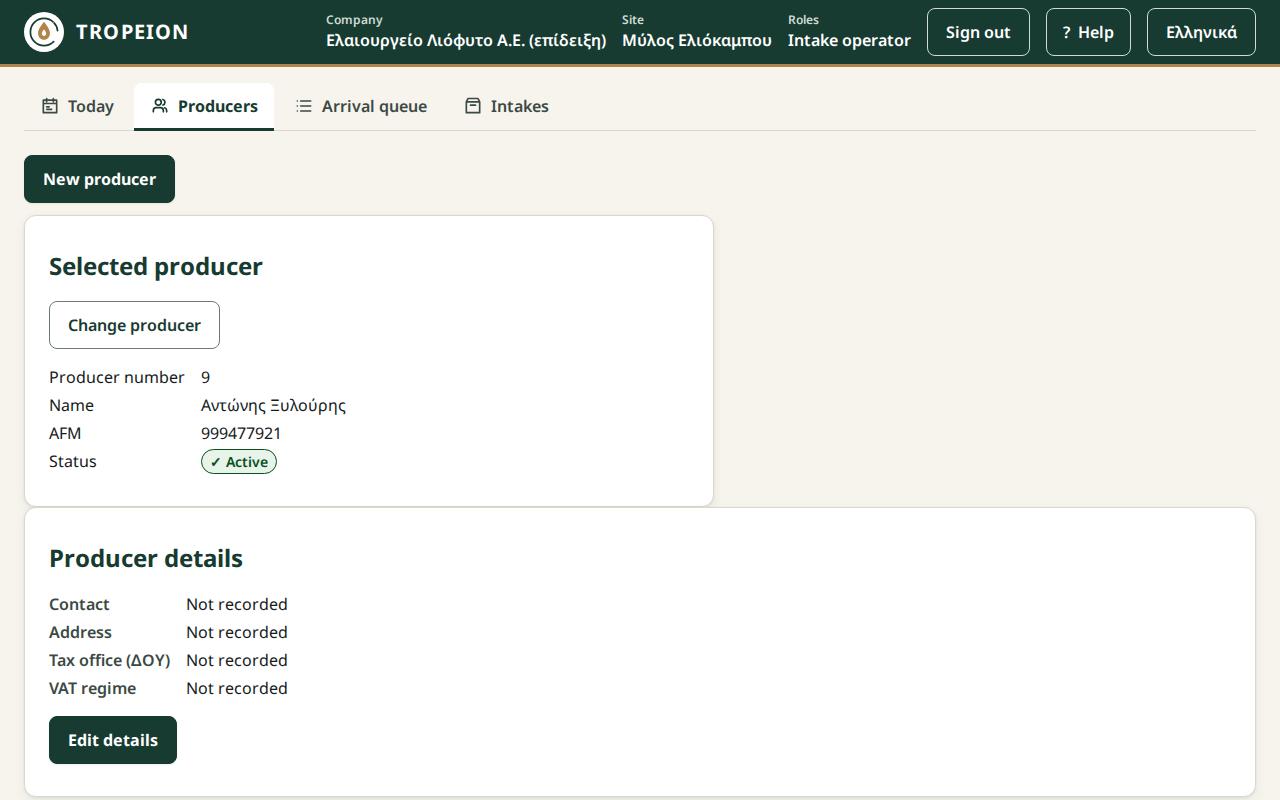
Task: Click the Active status badge
Action: (239, 462)
